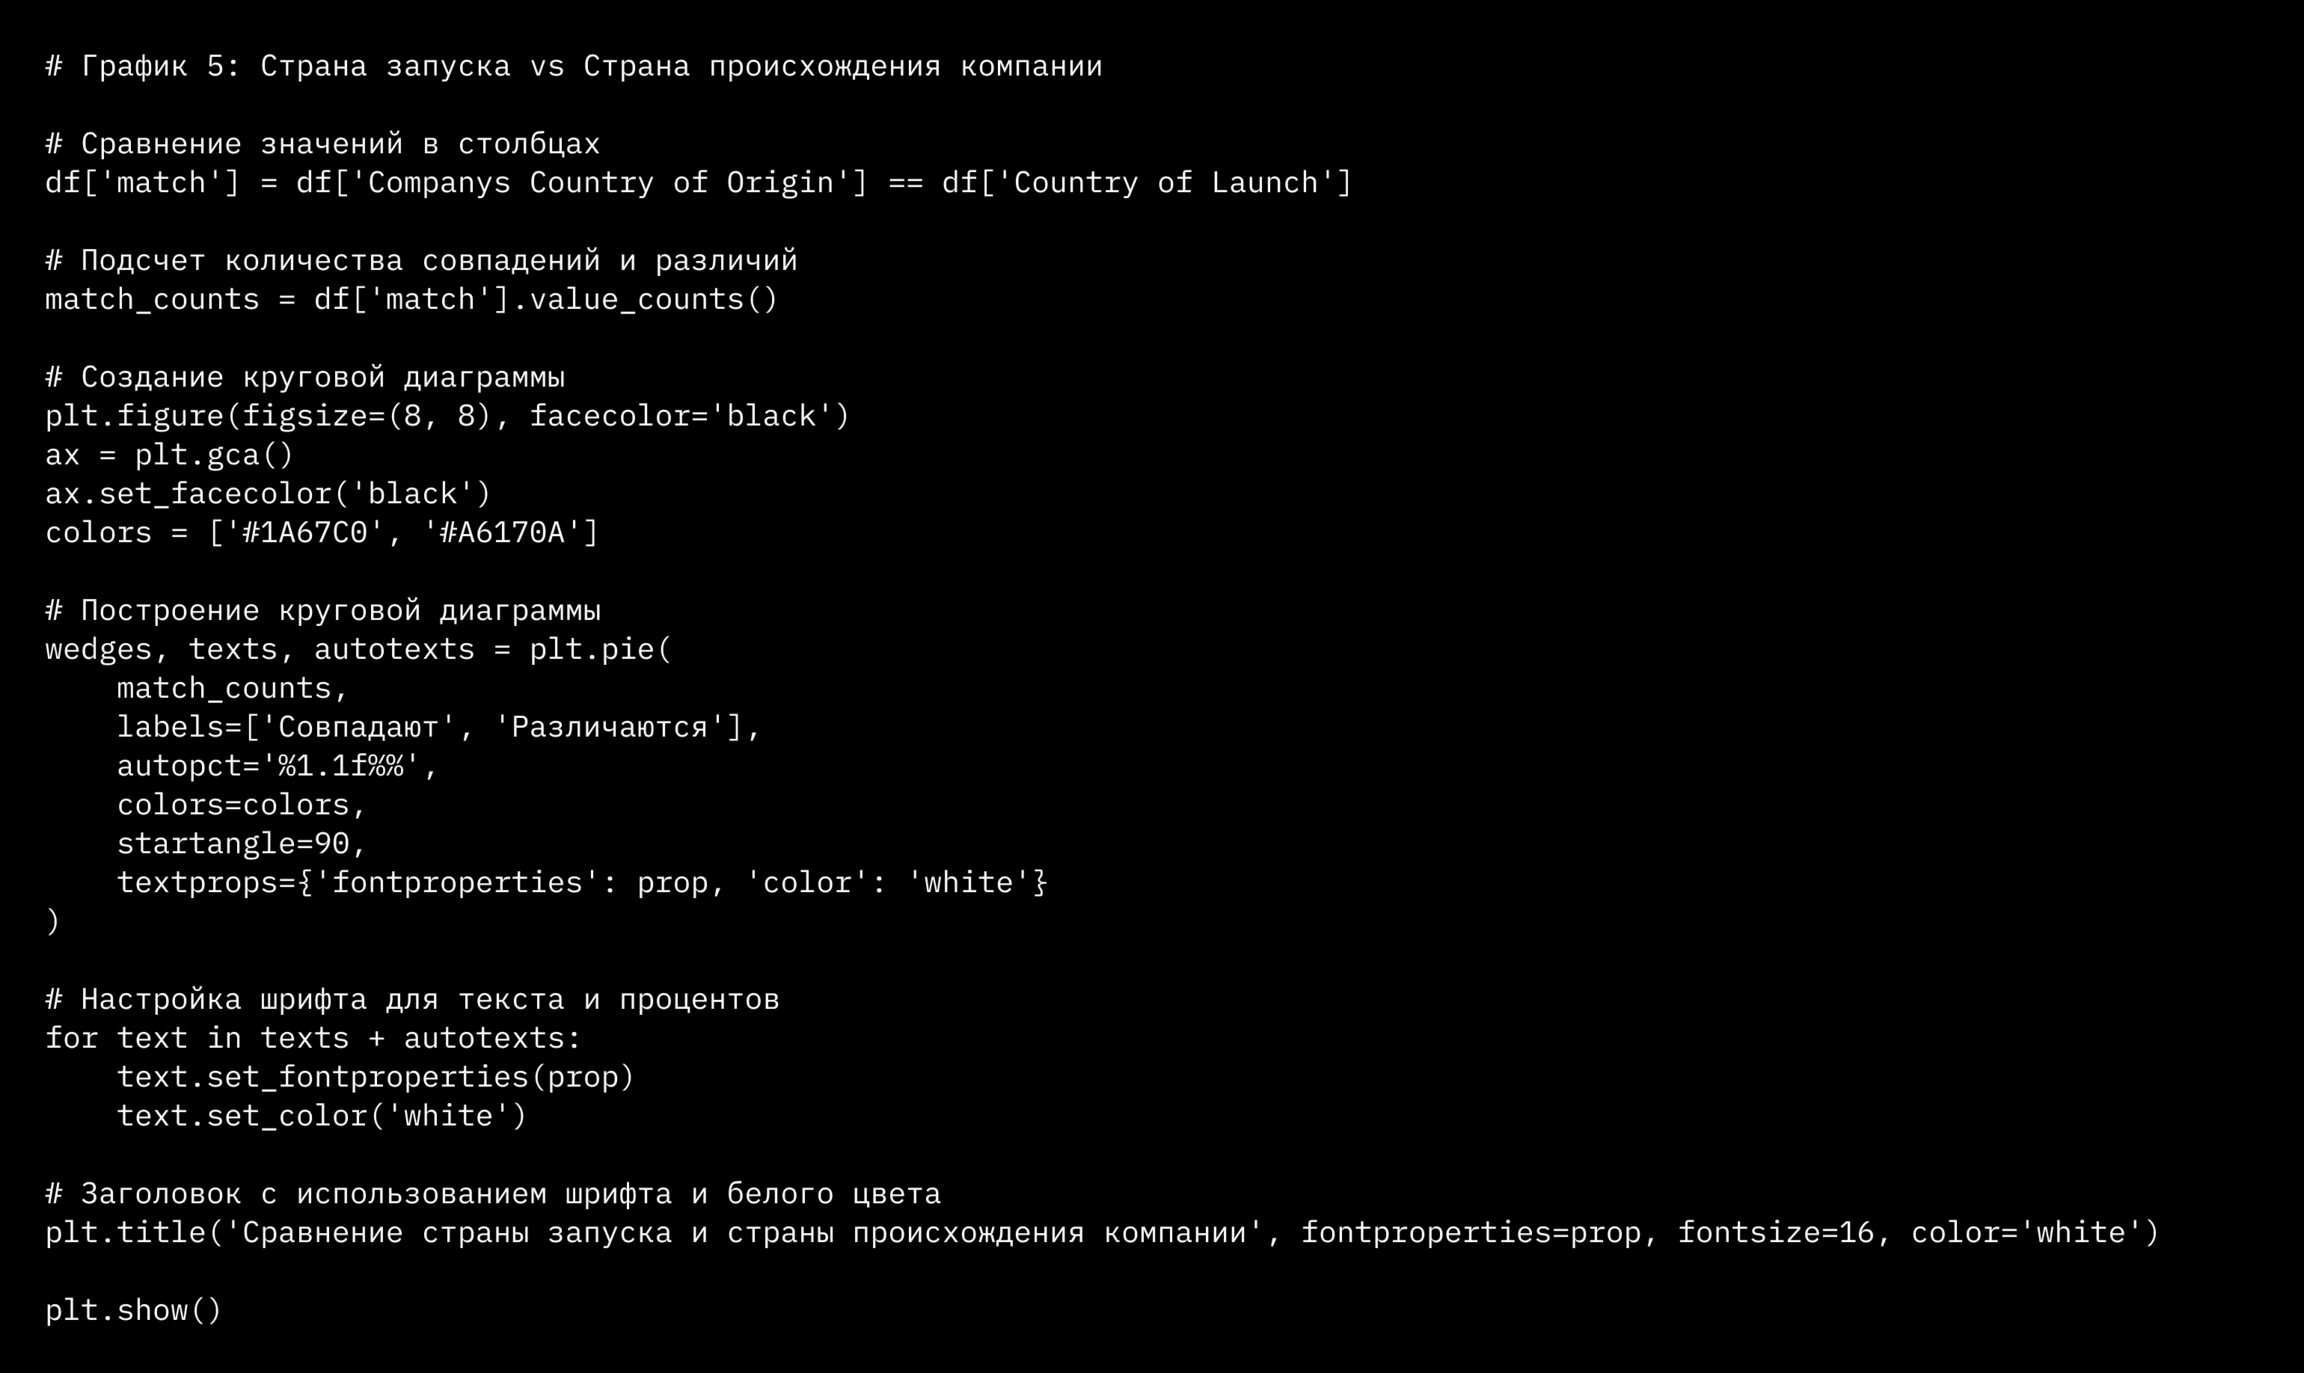Click the plt.show() line

point(133,1311)
